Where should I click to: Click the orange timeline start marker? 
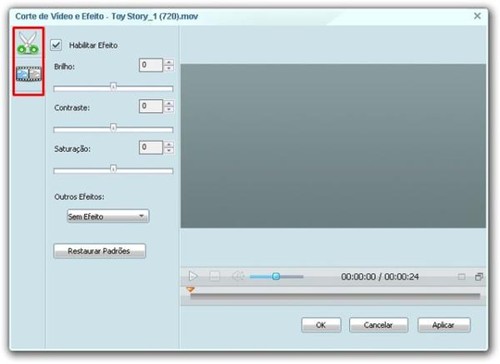pyautogui.click(x=190, y=289)
